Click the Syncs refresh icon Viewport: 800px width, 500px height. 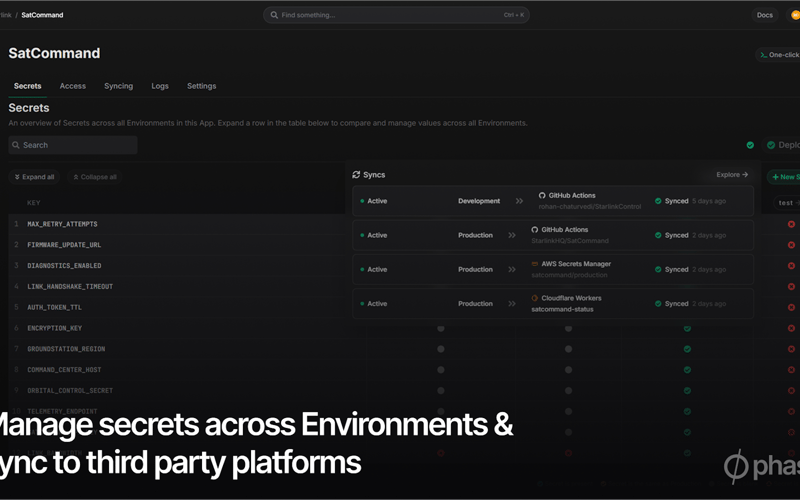click(x=356, y=174)
